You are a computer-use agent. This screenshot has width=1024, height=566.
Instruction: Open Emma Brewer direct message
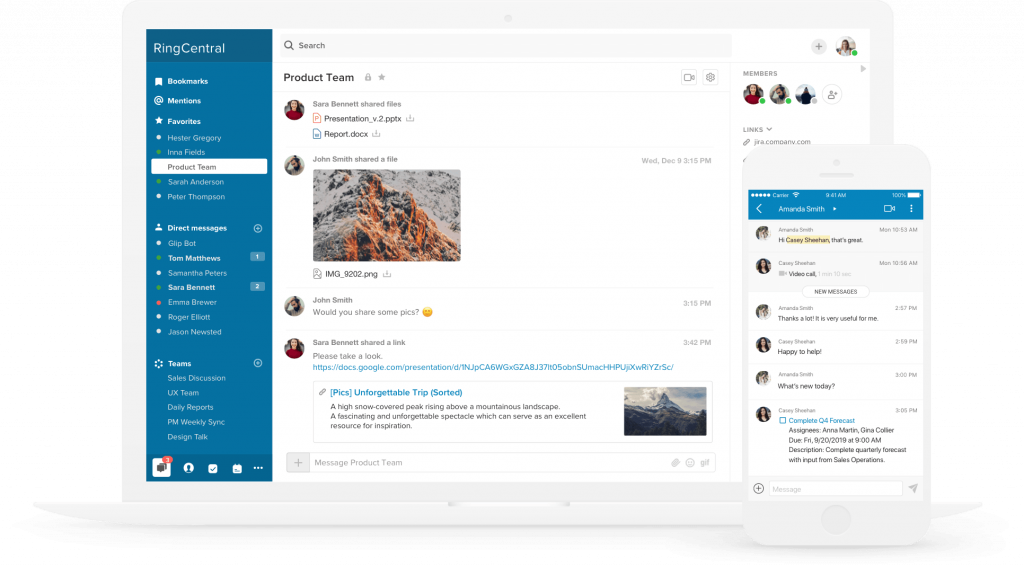pyautogui.click(x=192, y=302)
